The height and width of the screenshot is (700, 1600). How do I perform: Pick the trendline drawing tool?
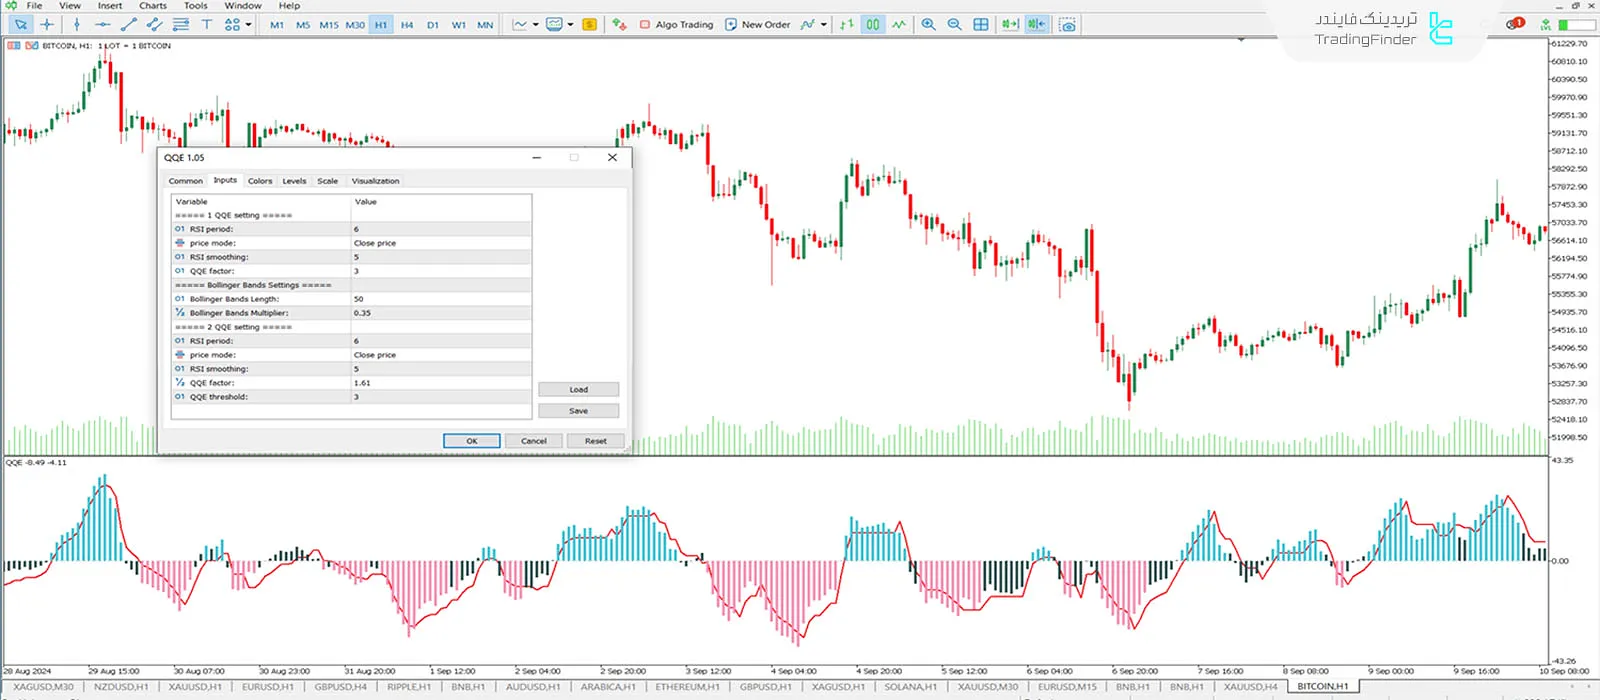pos(128,24)
